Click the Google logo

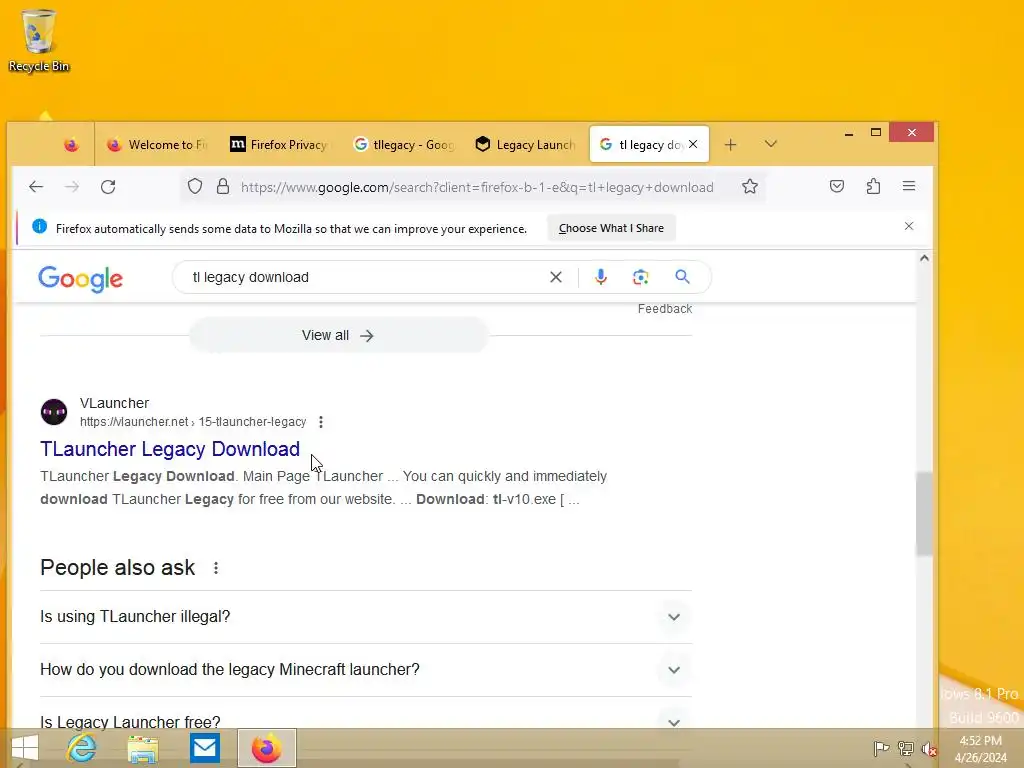coord(80,279)
